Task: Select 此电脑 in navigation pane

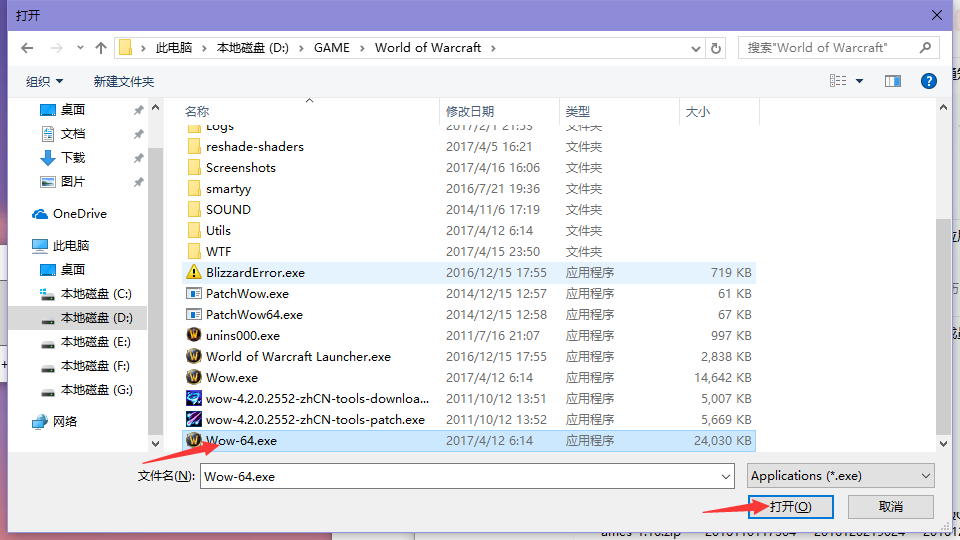Action: pos(70,246)
